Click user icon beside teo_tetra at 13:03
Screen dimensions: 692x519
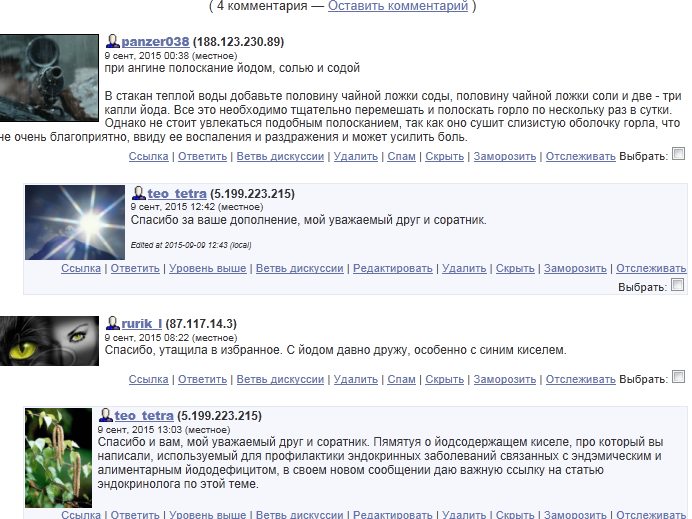point(105,415)
